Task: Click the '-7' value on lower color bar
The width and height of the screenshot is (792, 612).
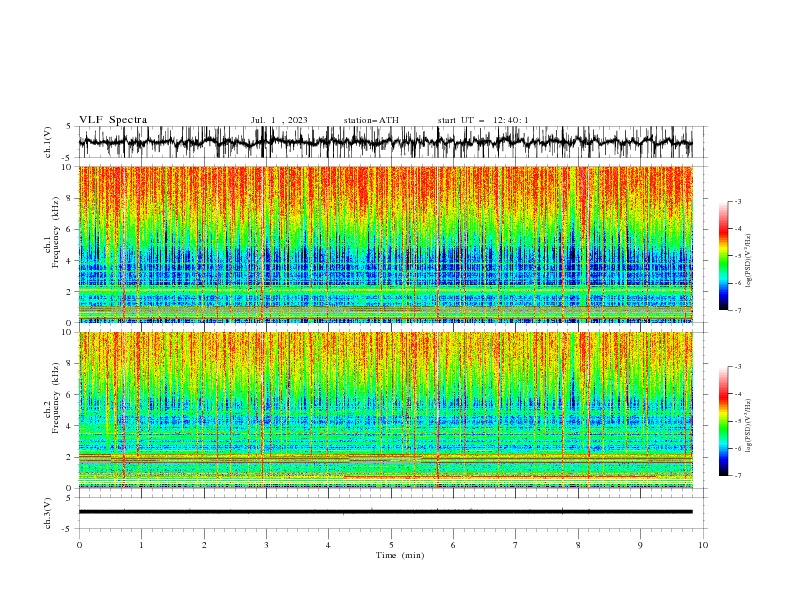Action: tap(737, 475)
